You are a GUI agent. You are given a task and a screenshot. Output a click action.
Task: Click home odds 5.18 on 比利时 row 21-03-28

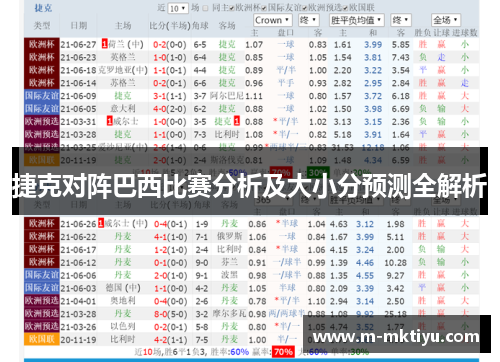click(x=343, y=135)
